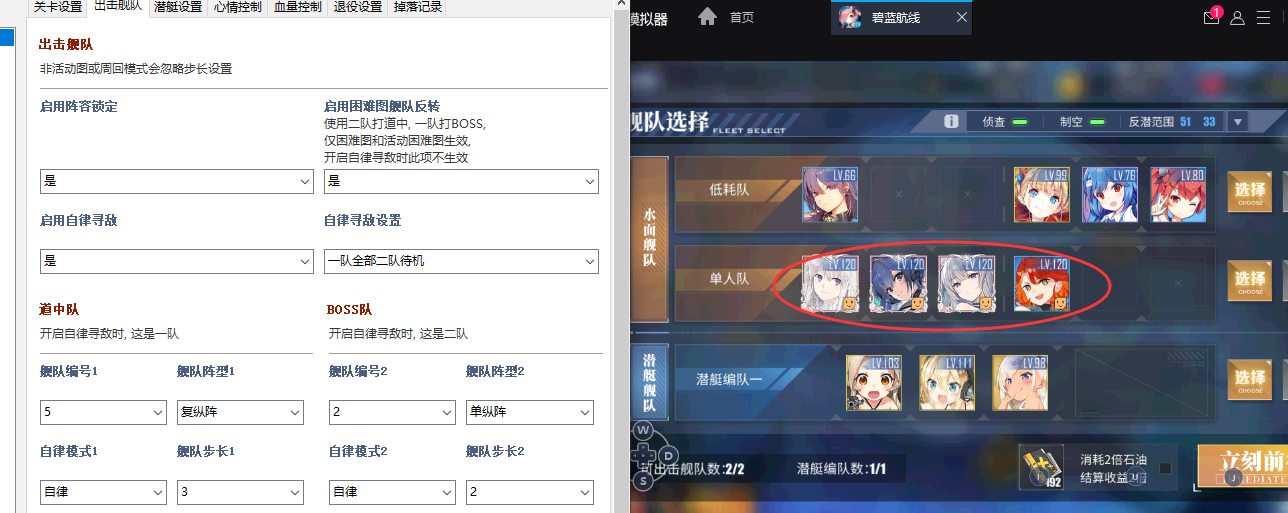Open the notifications mail icon with badge

click(1211, 17)
